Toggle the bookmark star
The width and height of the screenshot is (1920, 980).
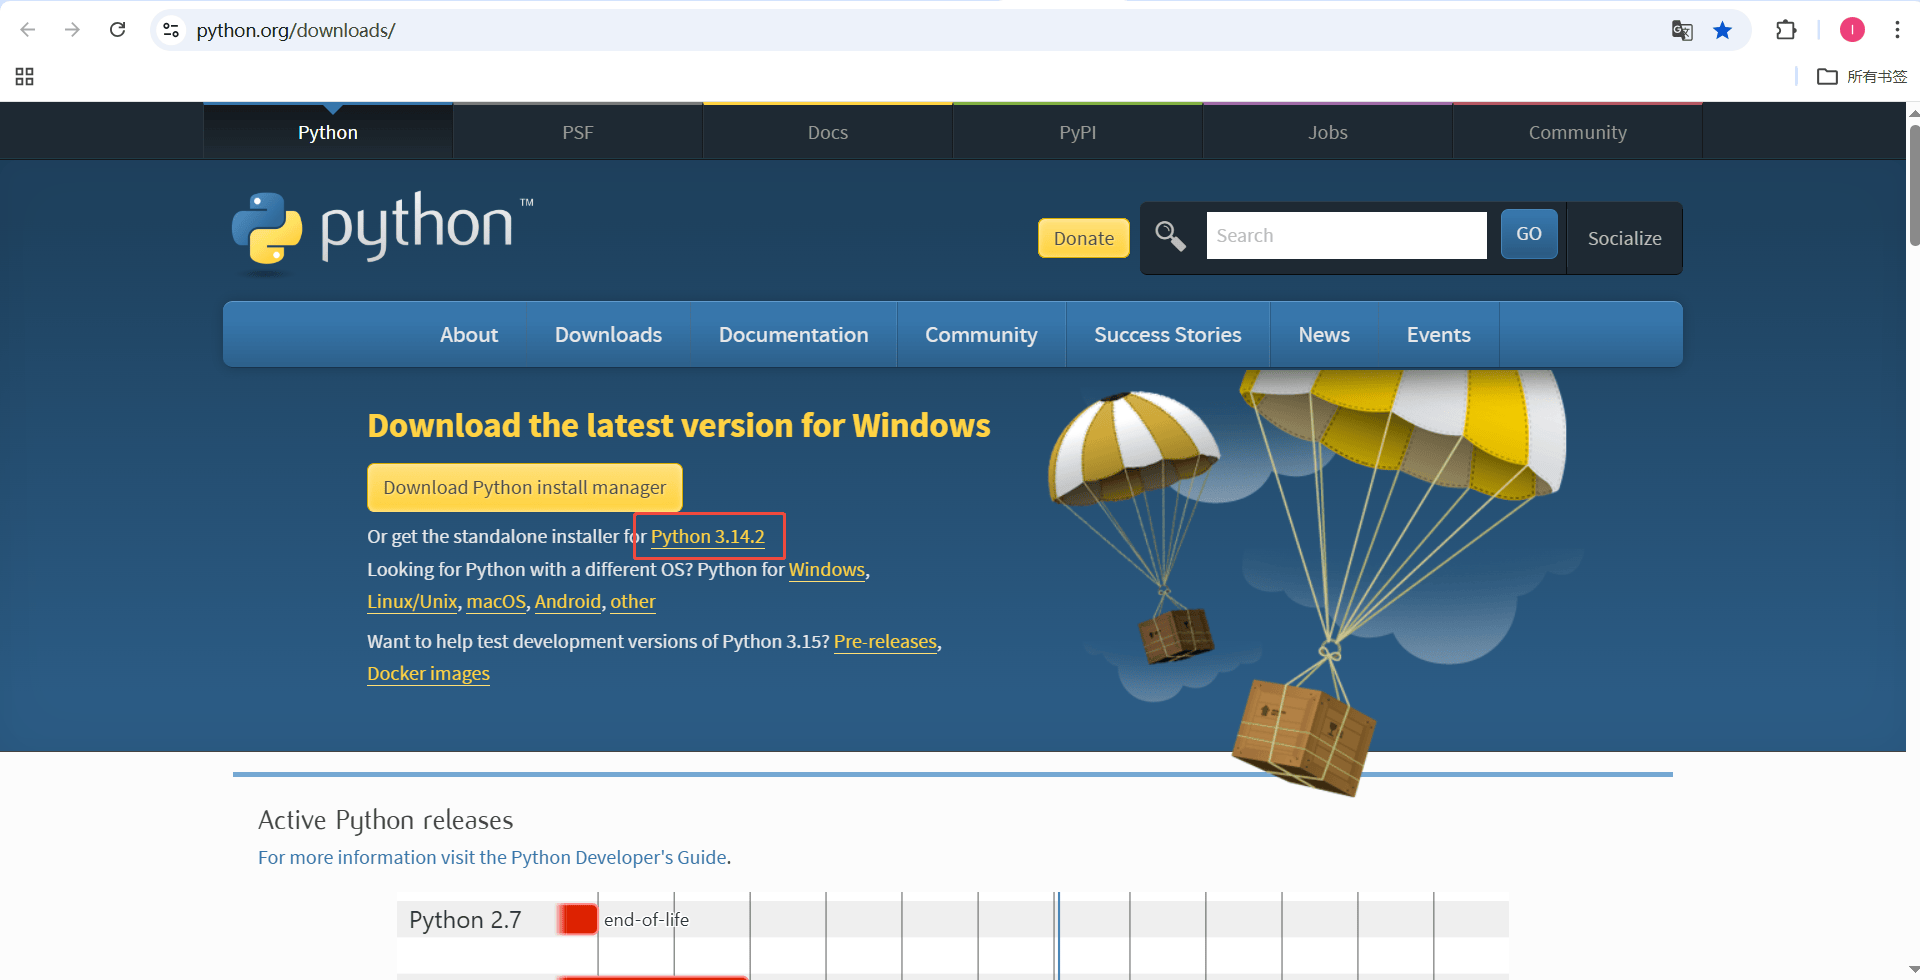coord(1722,30)
